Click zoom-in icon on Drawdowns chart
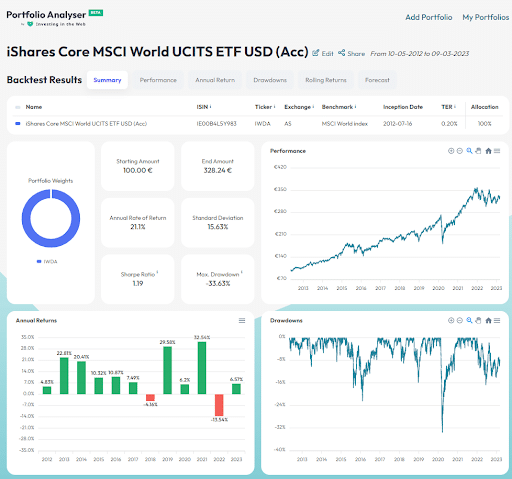This screenshot has height=479, width=512. point(451,320)
